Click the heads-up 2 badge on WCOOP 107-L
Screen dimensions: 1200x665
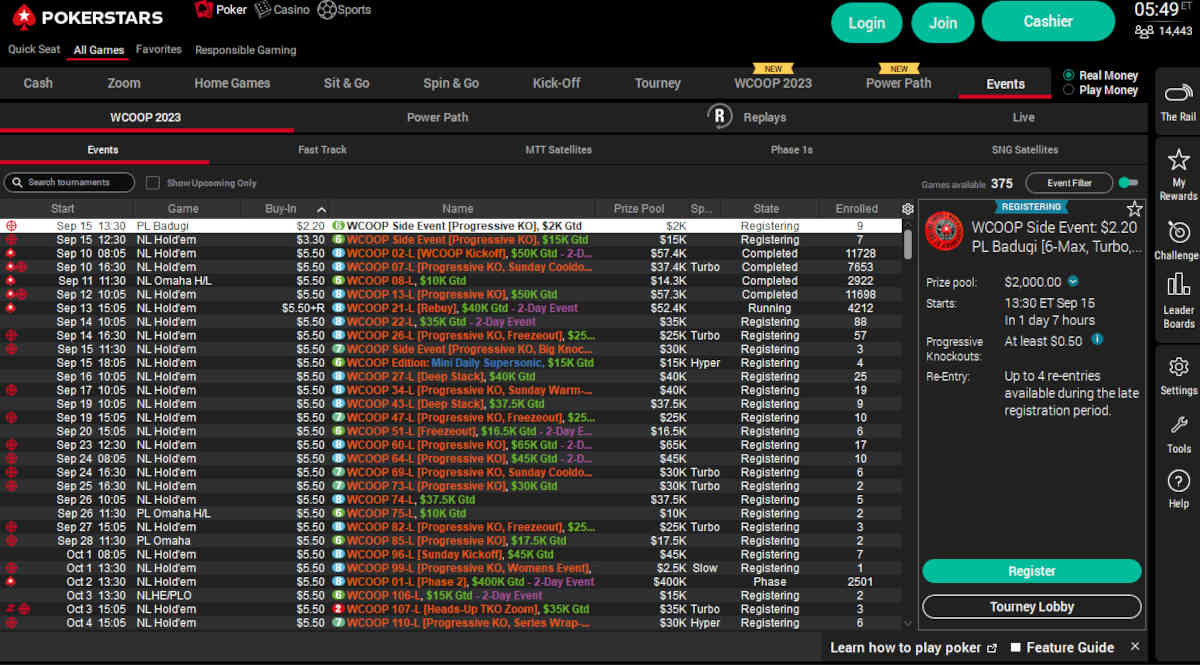pyautogui.click(x=338, y=609)
